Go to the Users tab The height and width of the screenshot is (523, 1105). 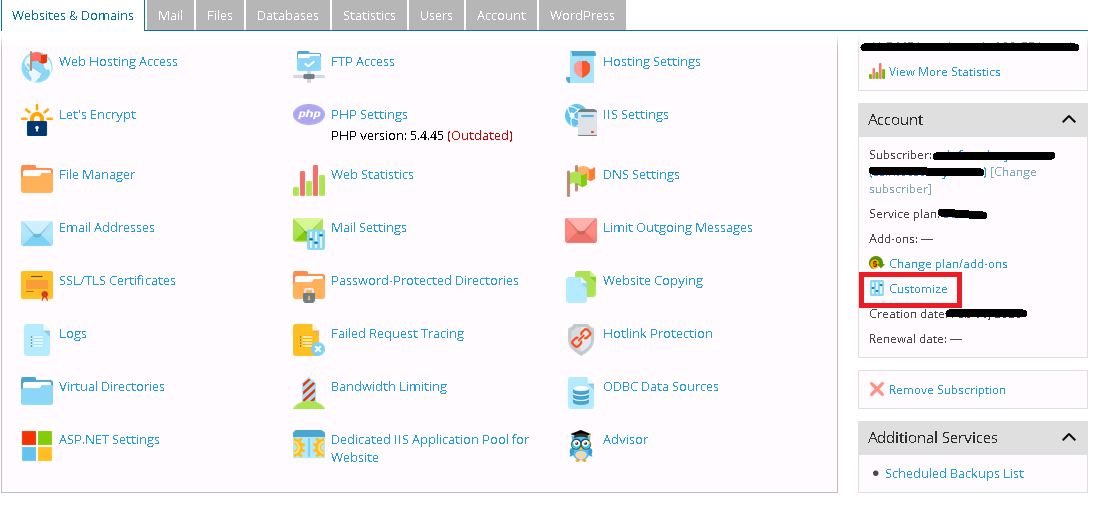coord(436,15)
